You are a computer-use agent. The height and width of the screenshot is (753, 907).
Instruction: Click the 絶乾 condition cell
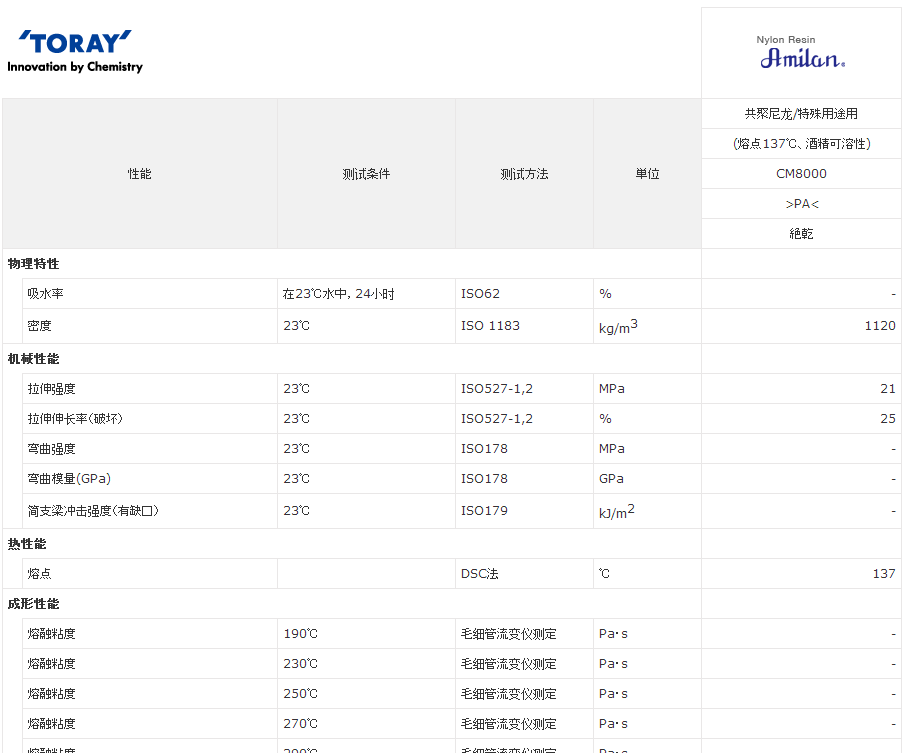[x=801, y=234]
